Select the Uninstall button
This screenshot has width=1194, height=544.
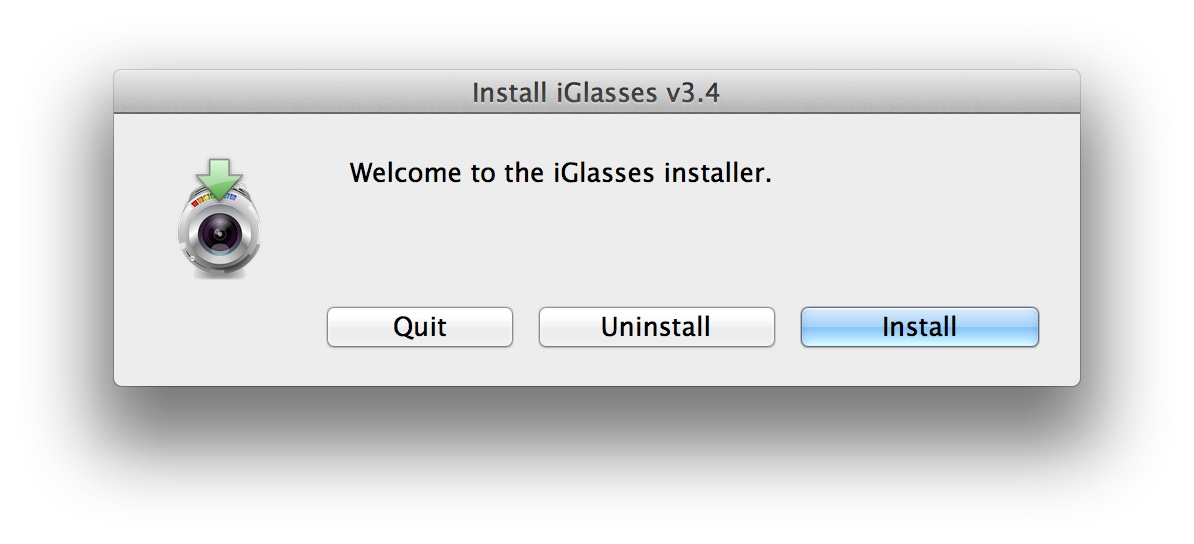pyautogui.click(x=656, y=327)
